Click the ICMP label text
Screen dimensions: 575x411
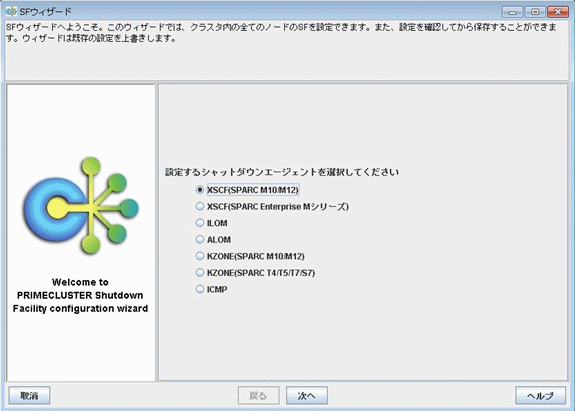coord(217,289)
